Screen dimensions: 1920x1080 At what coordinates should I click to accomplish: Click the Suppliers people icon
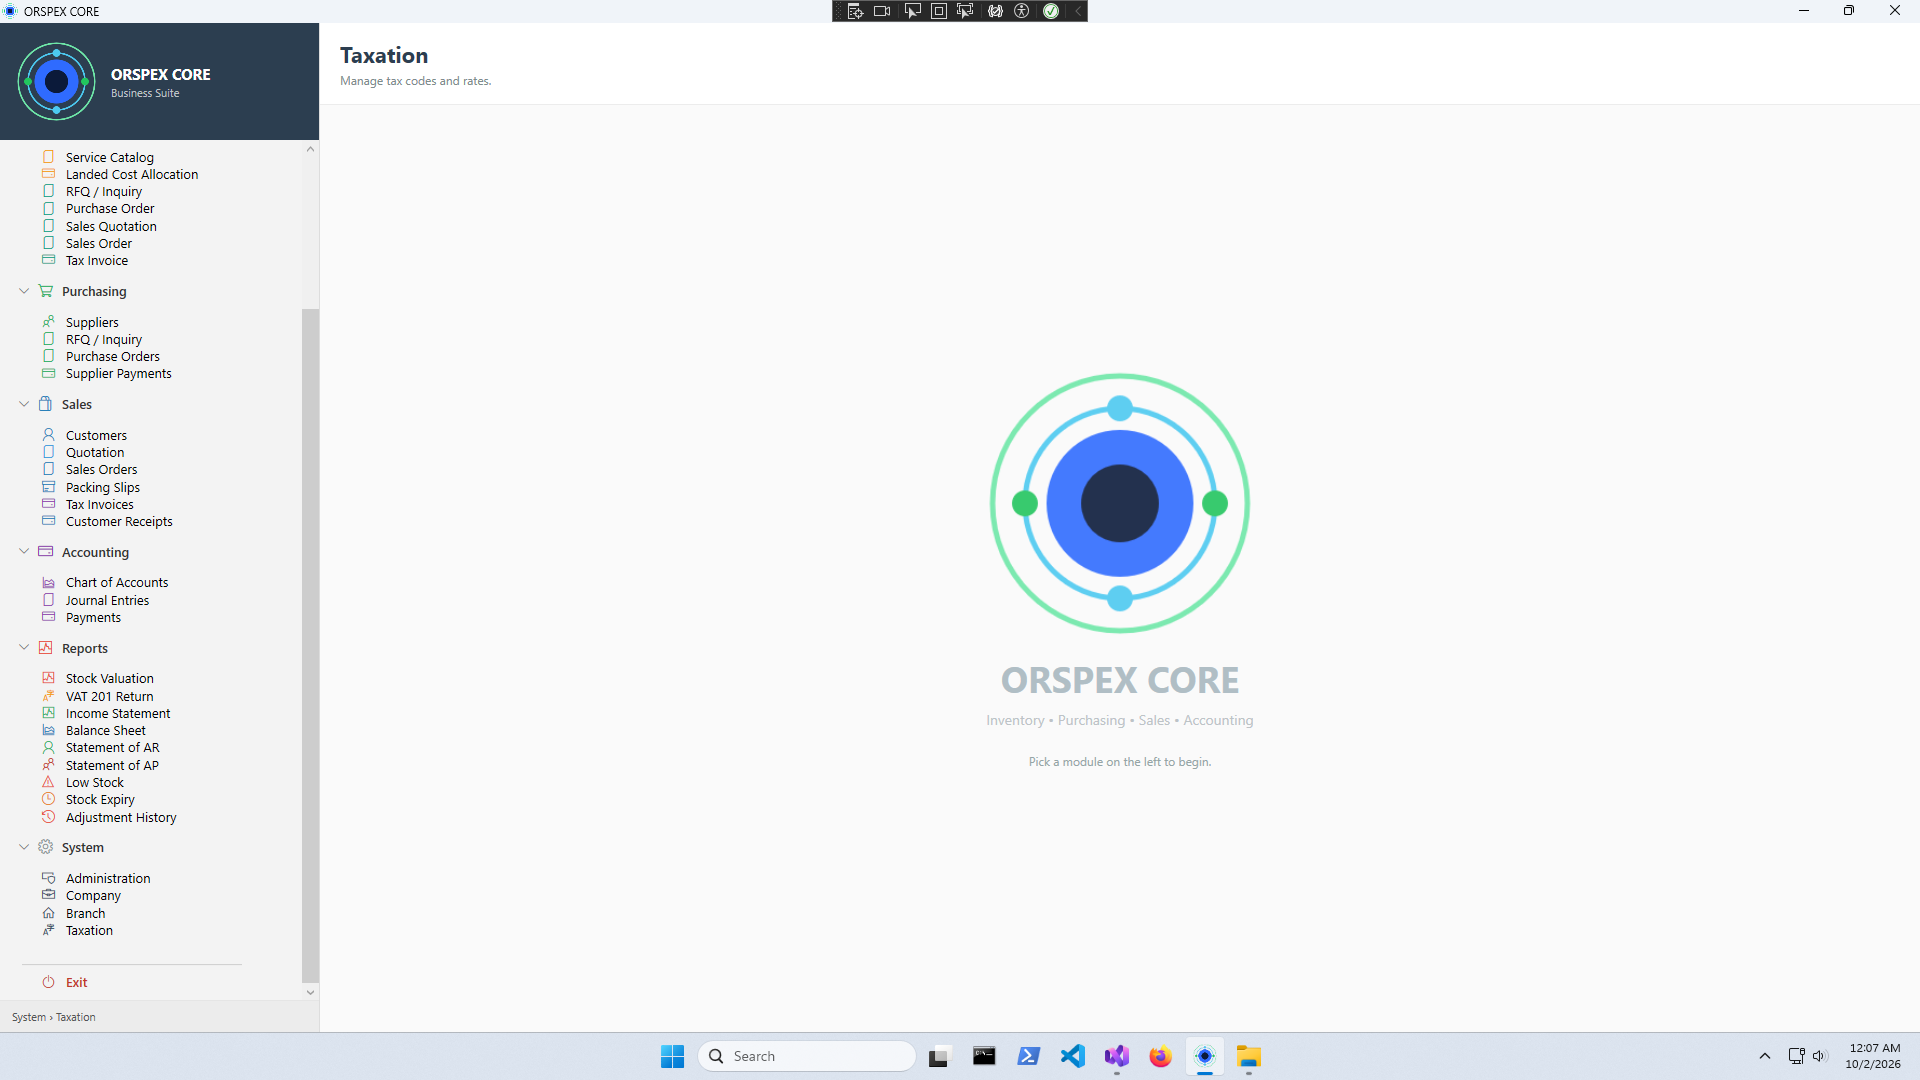[48, 322]
